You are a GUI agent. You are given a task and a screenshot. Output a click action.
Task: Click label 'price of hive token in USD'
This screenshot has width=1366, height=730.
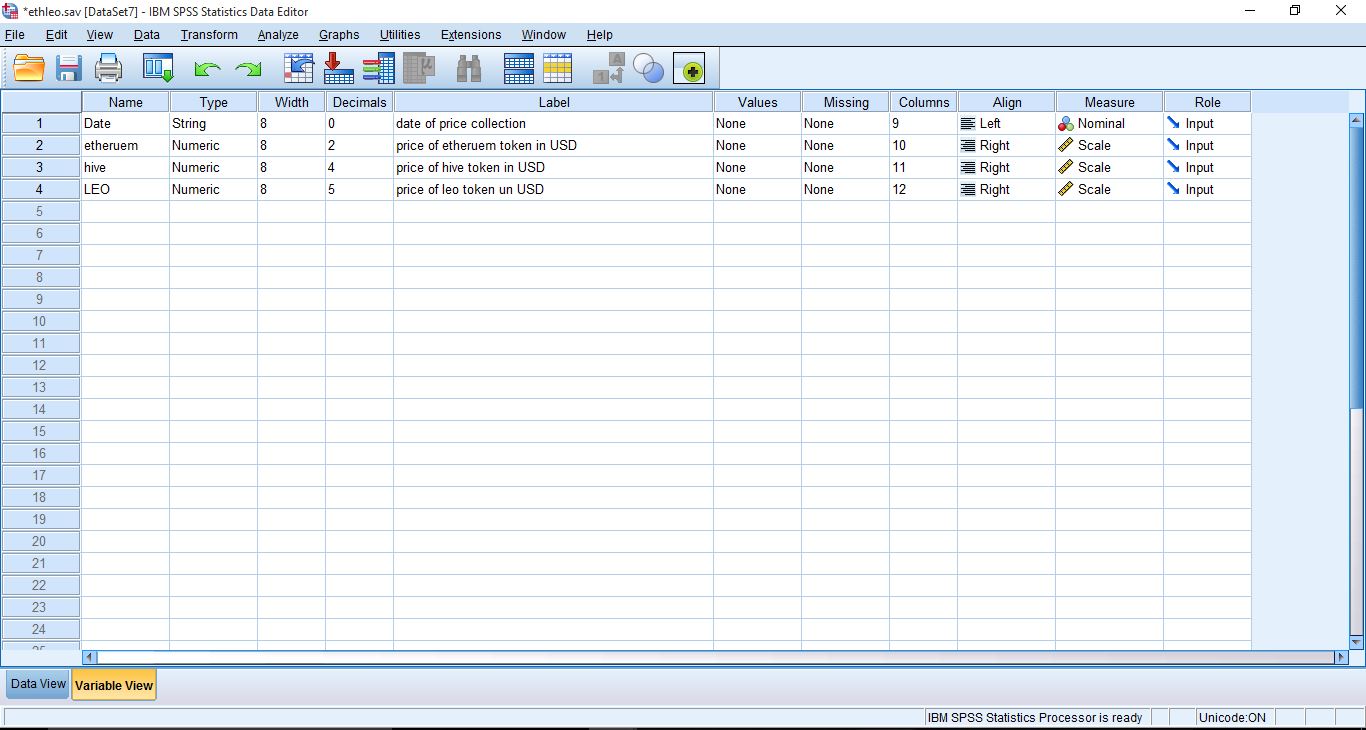pos(470,168)
